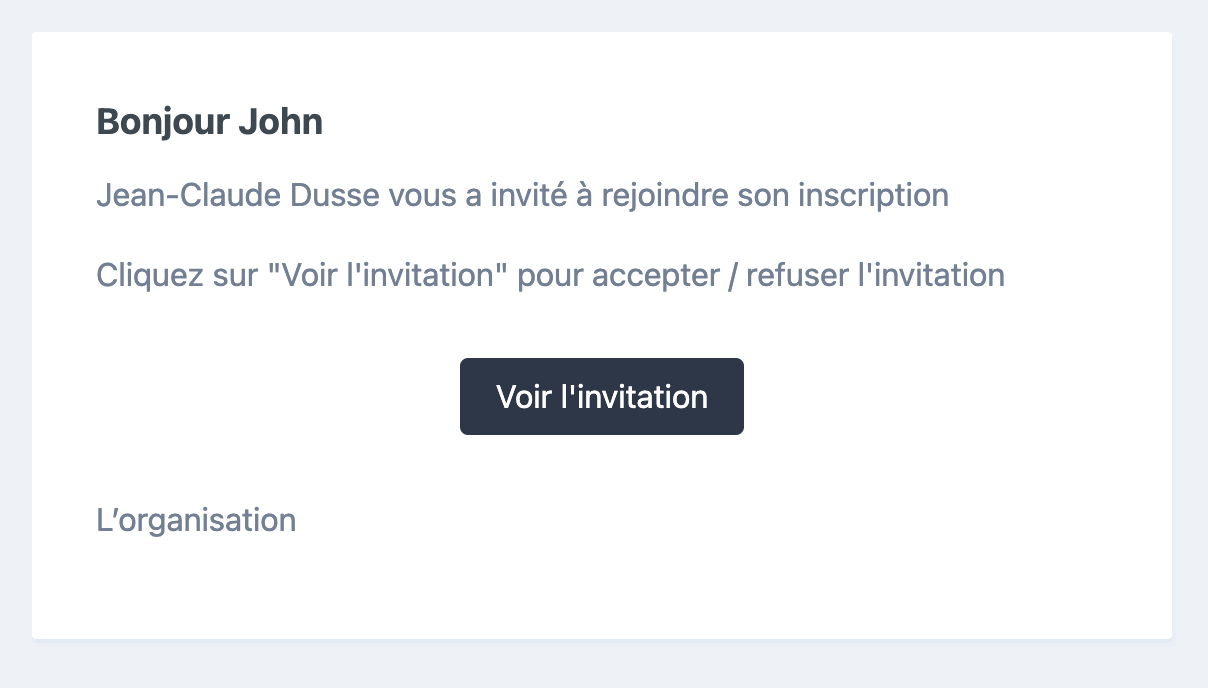Image resolution: width=1208 pixels, height=688 pixels.
Task: Click the "L'organisation" signature text
Action: (196, 520)
